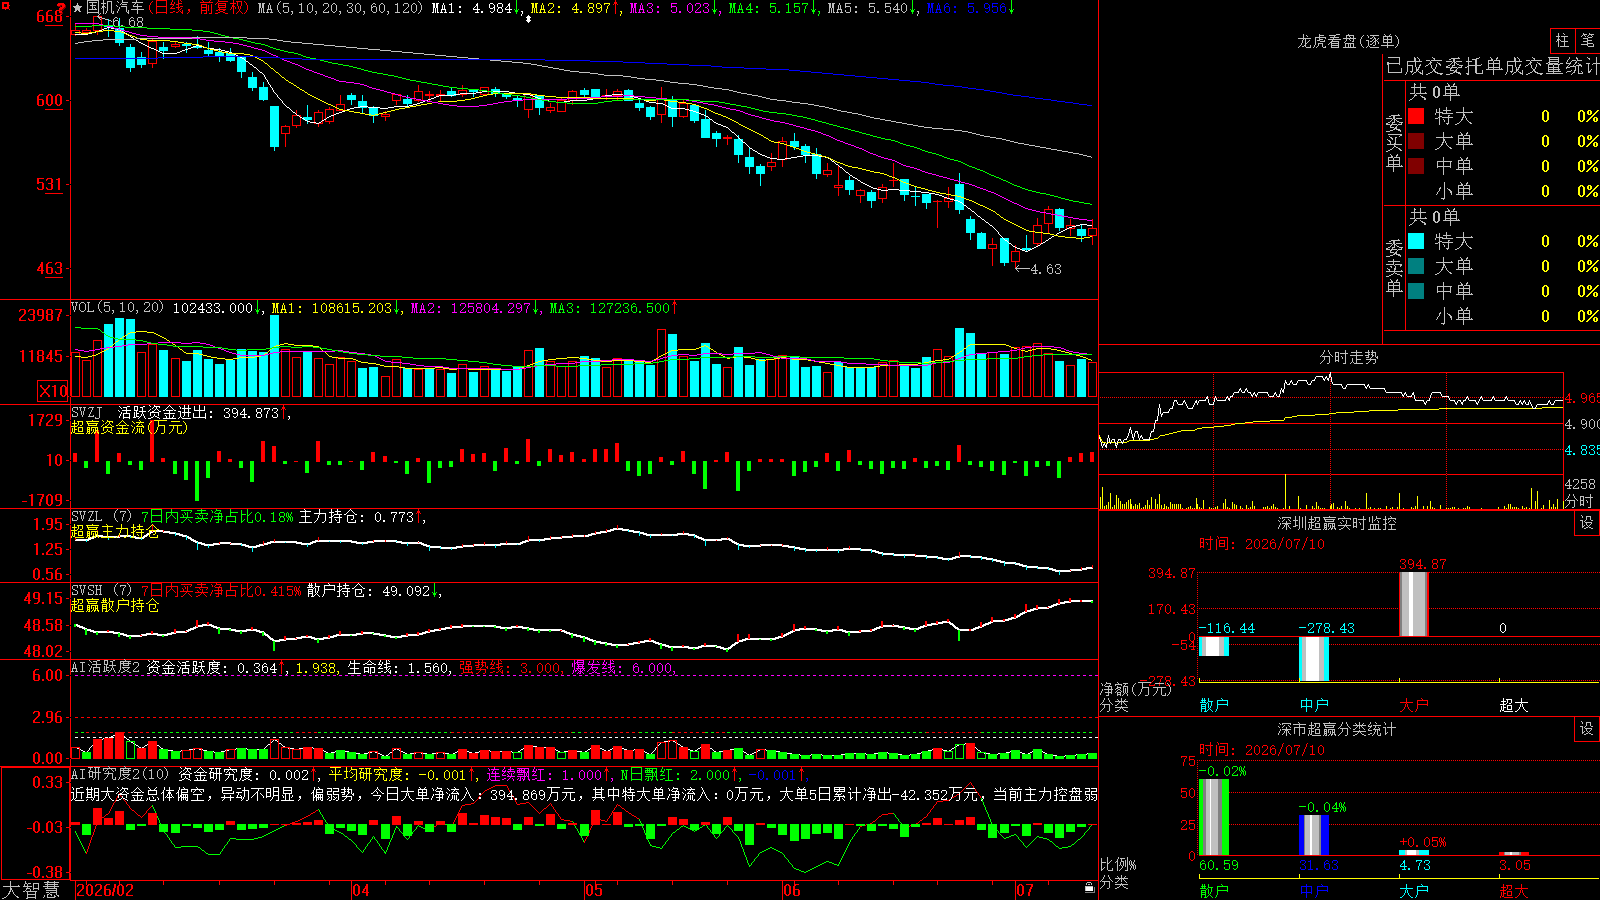Image resolution: width=1600 pixels, height=900 pixels.
Task: Click the cyan 特大 sell-order swatch
Action: pos(1416,241)
